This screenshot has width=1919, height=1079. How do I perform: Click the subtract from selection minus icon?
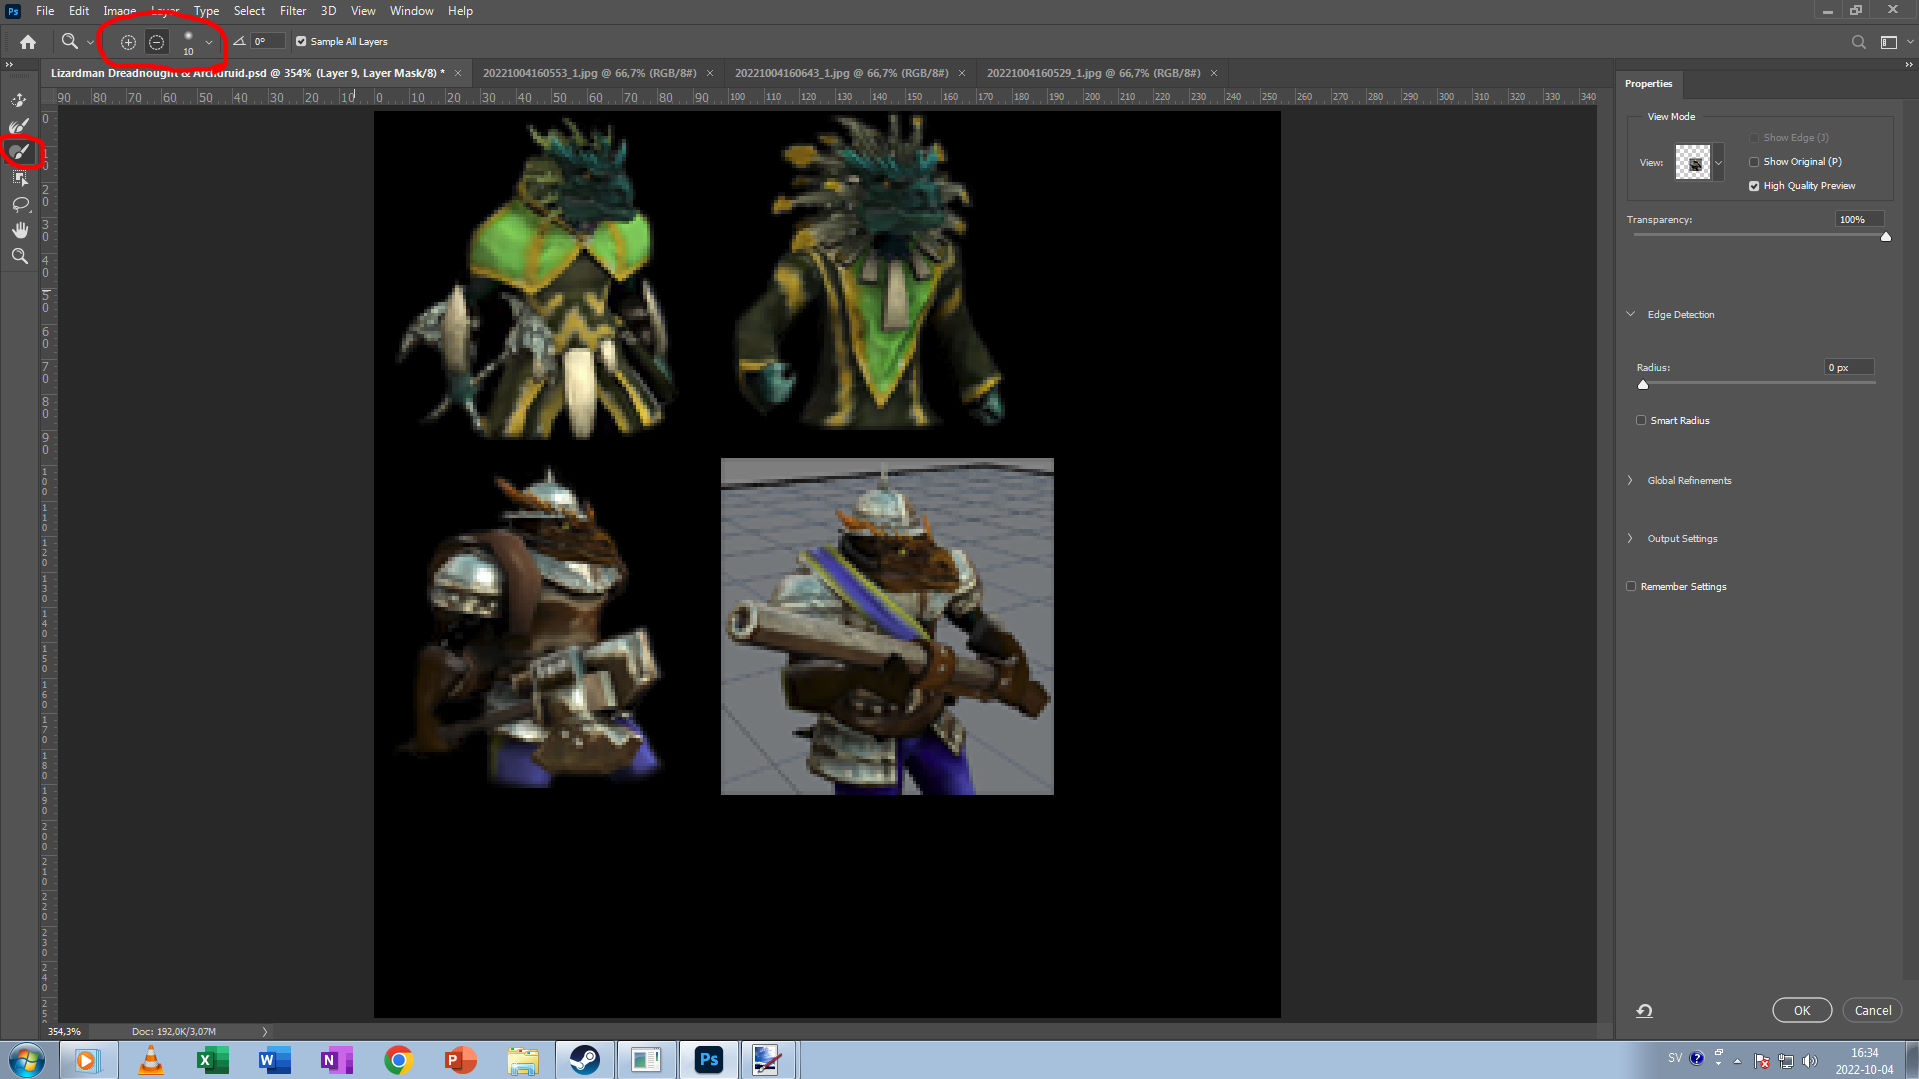(157, 42)
